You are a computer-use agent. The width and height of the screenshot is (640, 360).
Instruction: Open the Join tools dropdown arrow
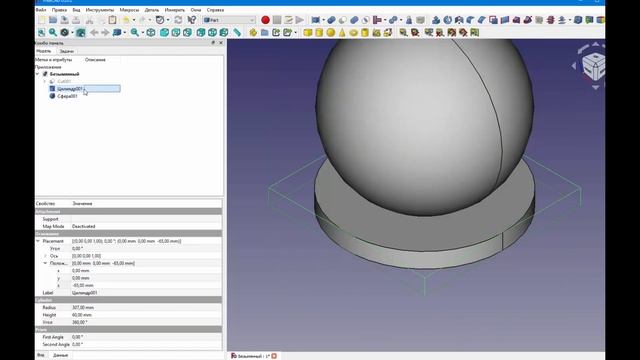tap(384, 20)
